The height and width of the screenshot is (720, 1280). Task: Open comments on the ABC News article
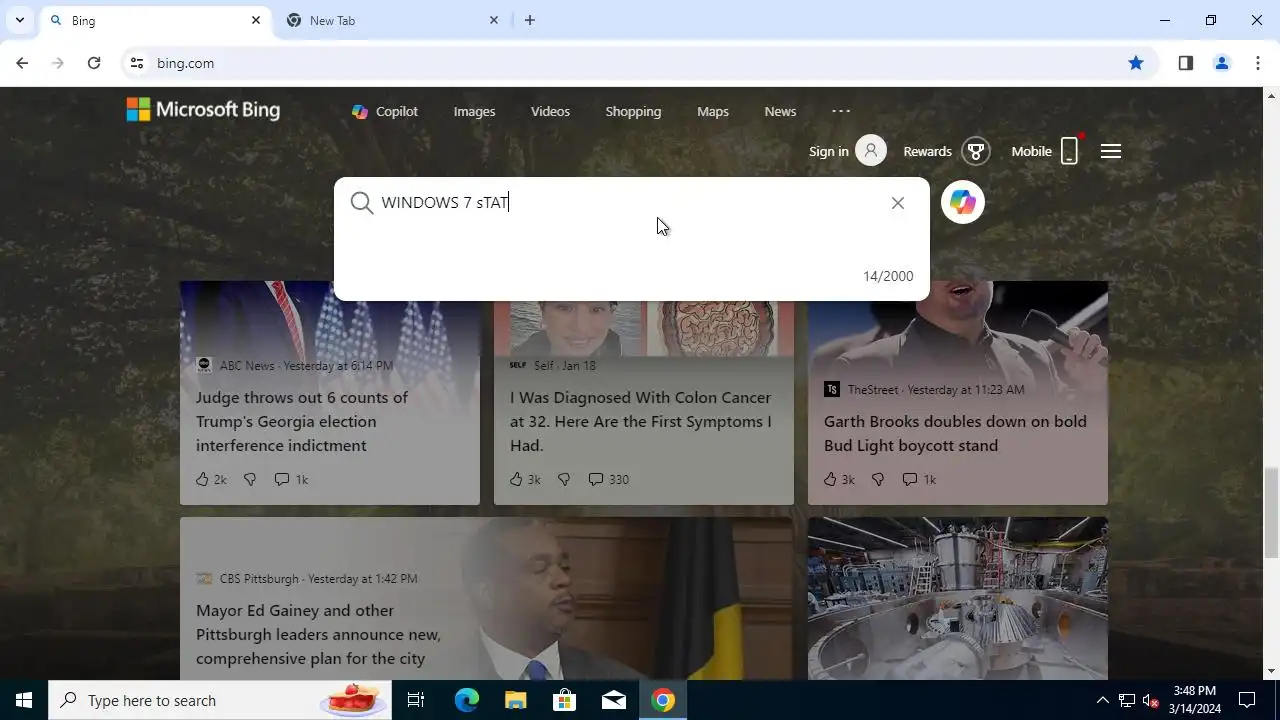[291, 479]
